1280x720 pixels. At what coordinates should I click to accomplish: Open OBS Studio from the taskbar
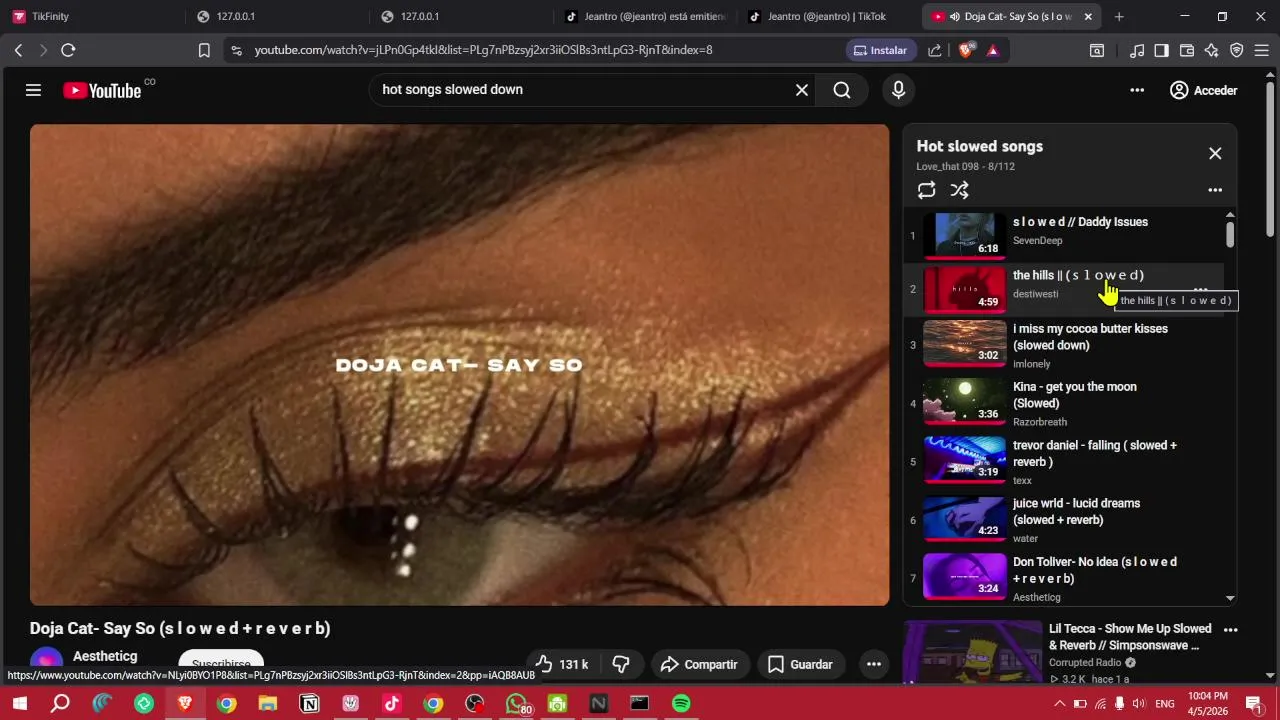click(x=475, y=704)
